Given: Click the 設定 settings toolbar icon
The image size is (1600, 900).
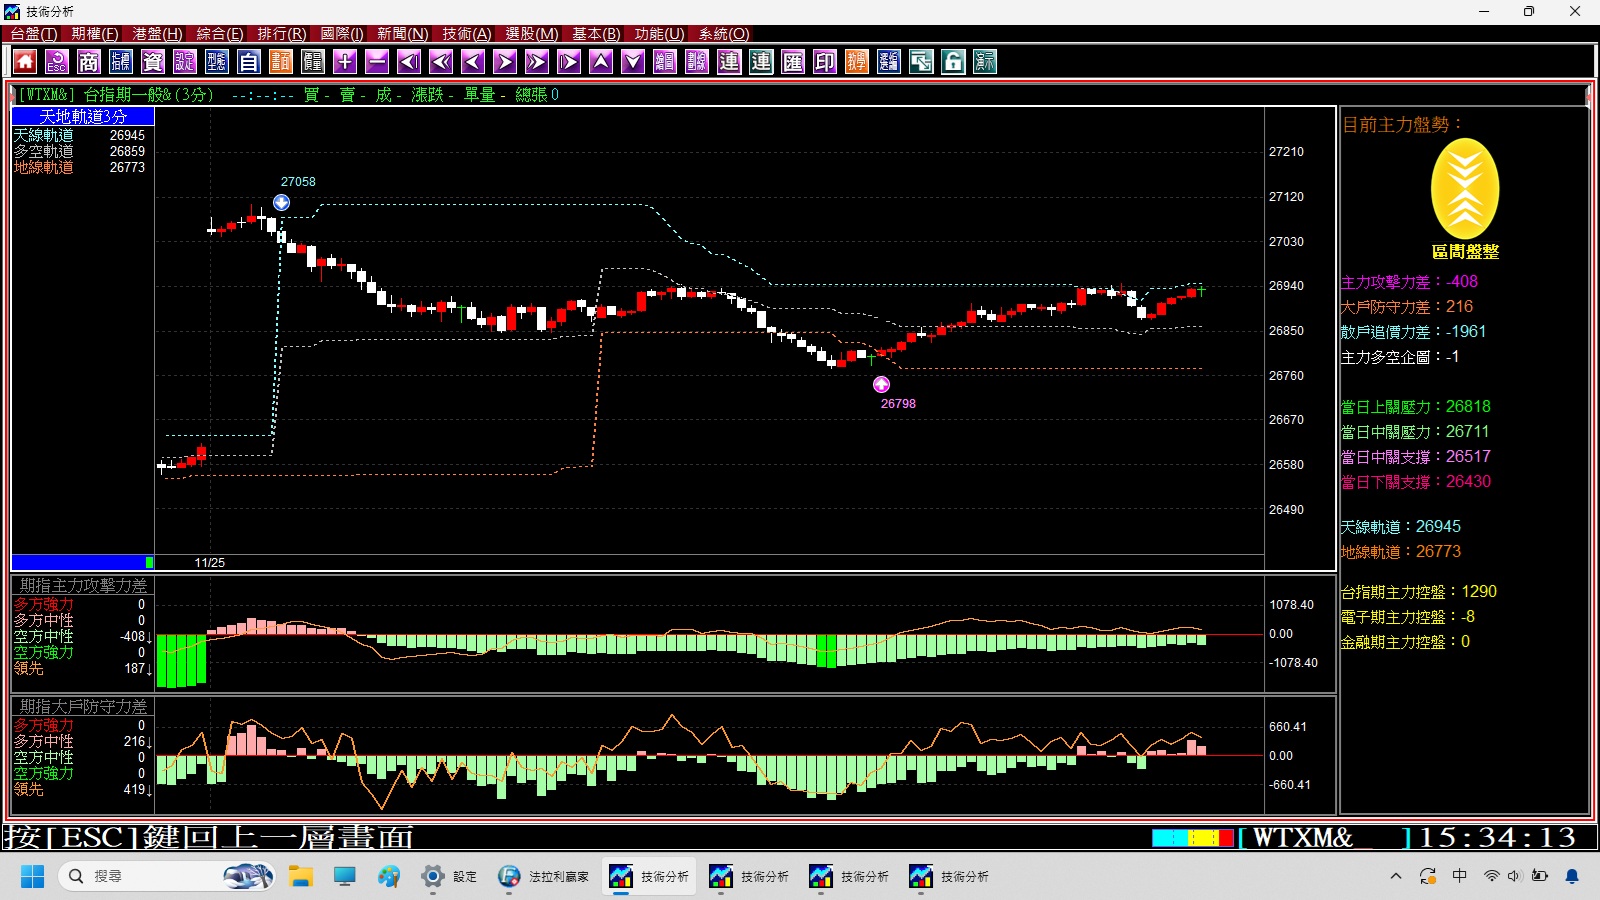Looking at the screenshot, I should point(185,62).
